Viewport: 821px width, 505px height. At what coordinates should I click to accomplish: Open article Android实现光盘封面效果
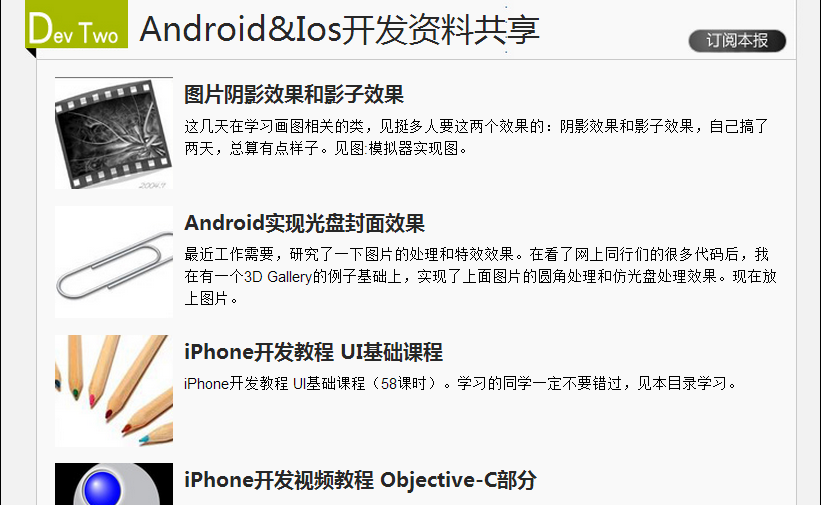coord(304,224)
